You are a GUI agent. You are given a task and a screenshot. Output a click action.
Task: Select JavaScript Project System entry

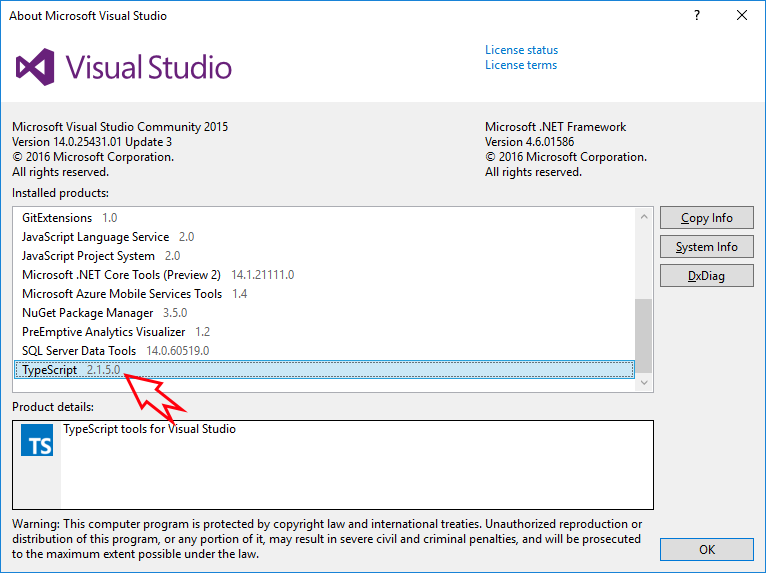pos(88,256)
